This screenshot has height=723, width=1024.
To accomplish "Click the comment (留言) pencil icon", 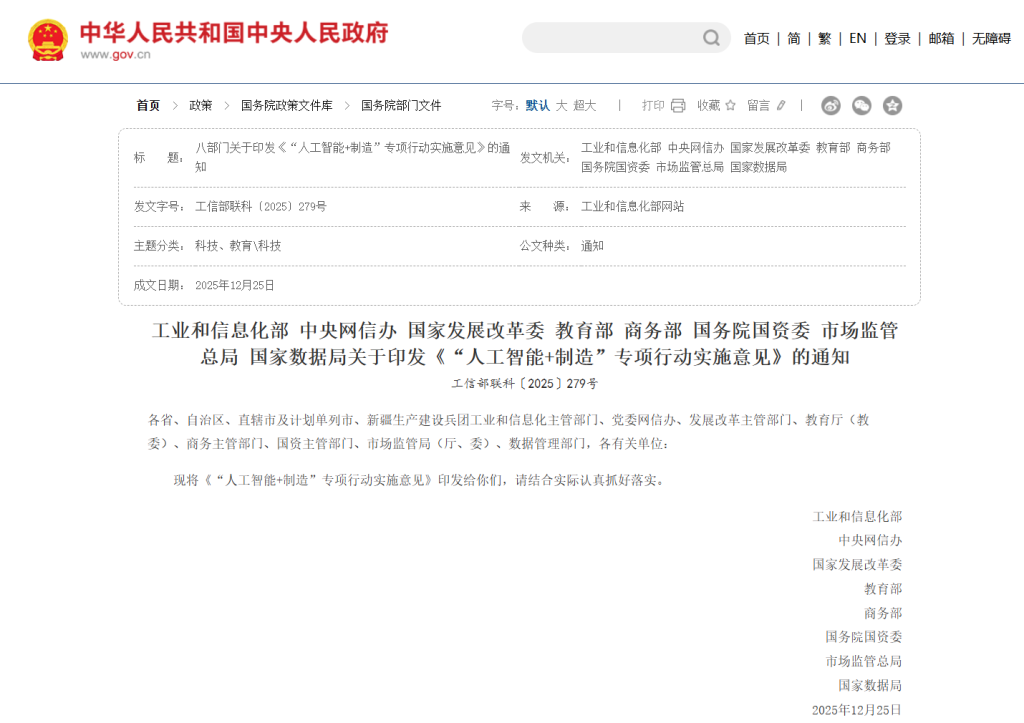I will [x=781, y=105].
